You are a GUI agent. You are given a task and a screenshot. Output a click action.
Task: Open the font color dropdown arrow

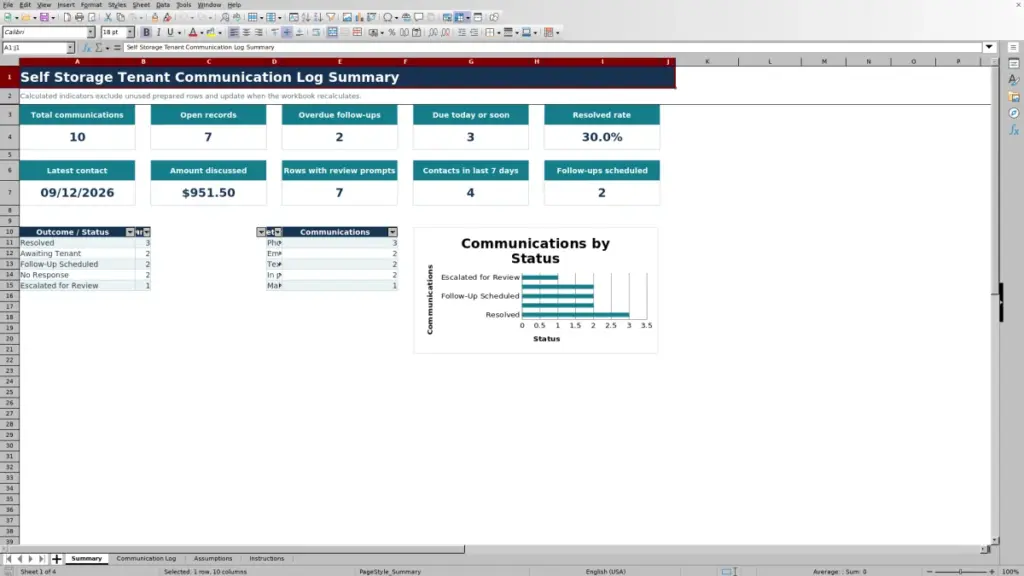(x=202, y=32)
